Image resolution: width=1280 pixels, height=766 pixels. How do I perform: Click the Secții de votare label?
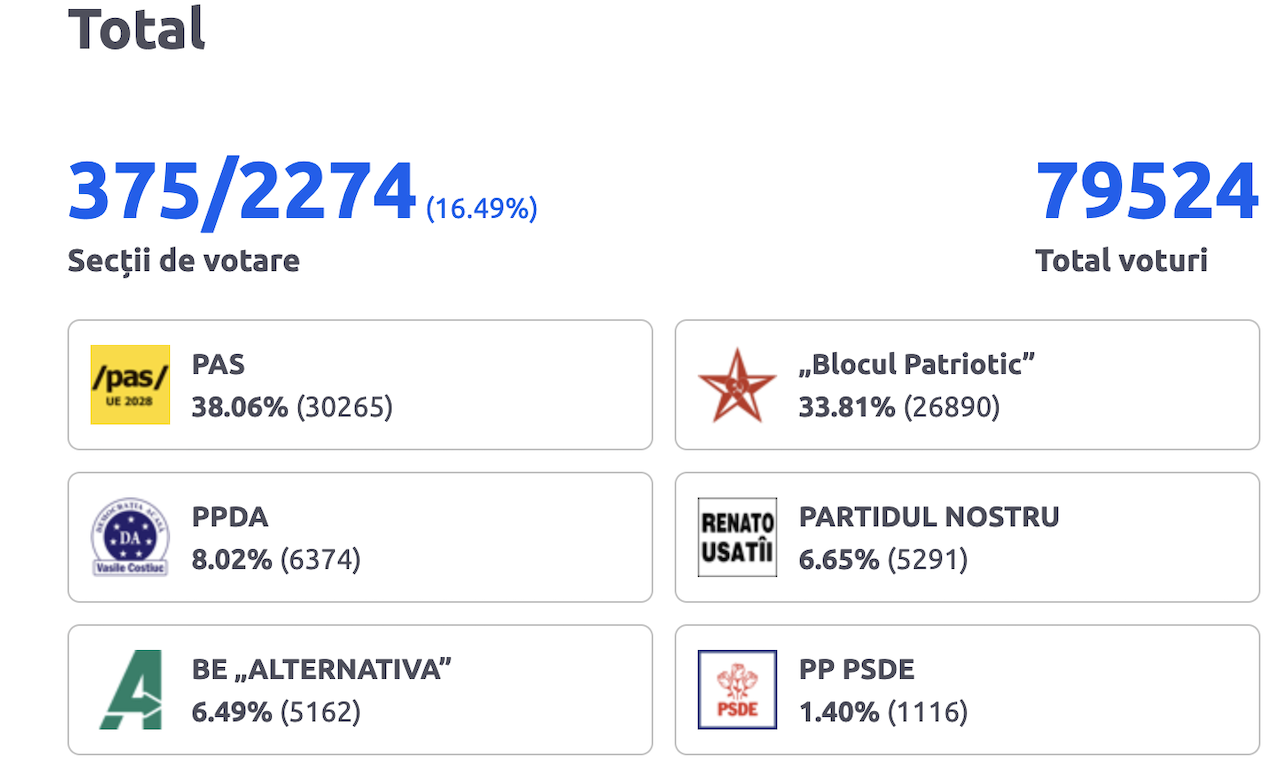point(183,261)
